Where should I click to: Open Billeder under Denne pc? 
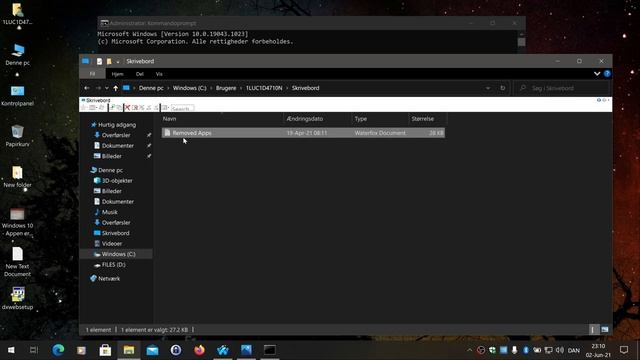[x=111, y=191]
